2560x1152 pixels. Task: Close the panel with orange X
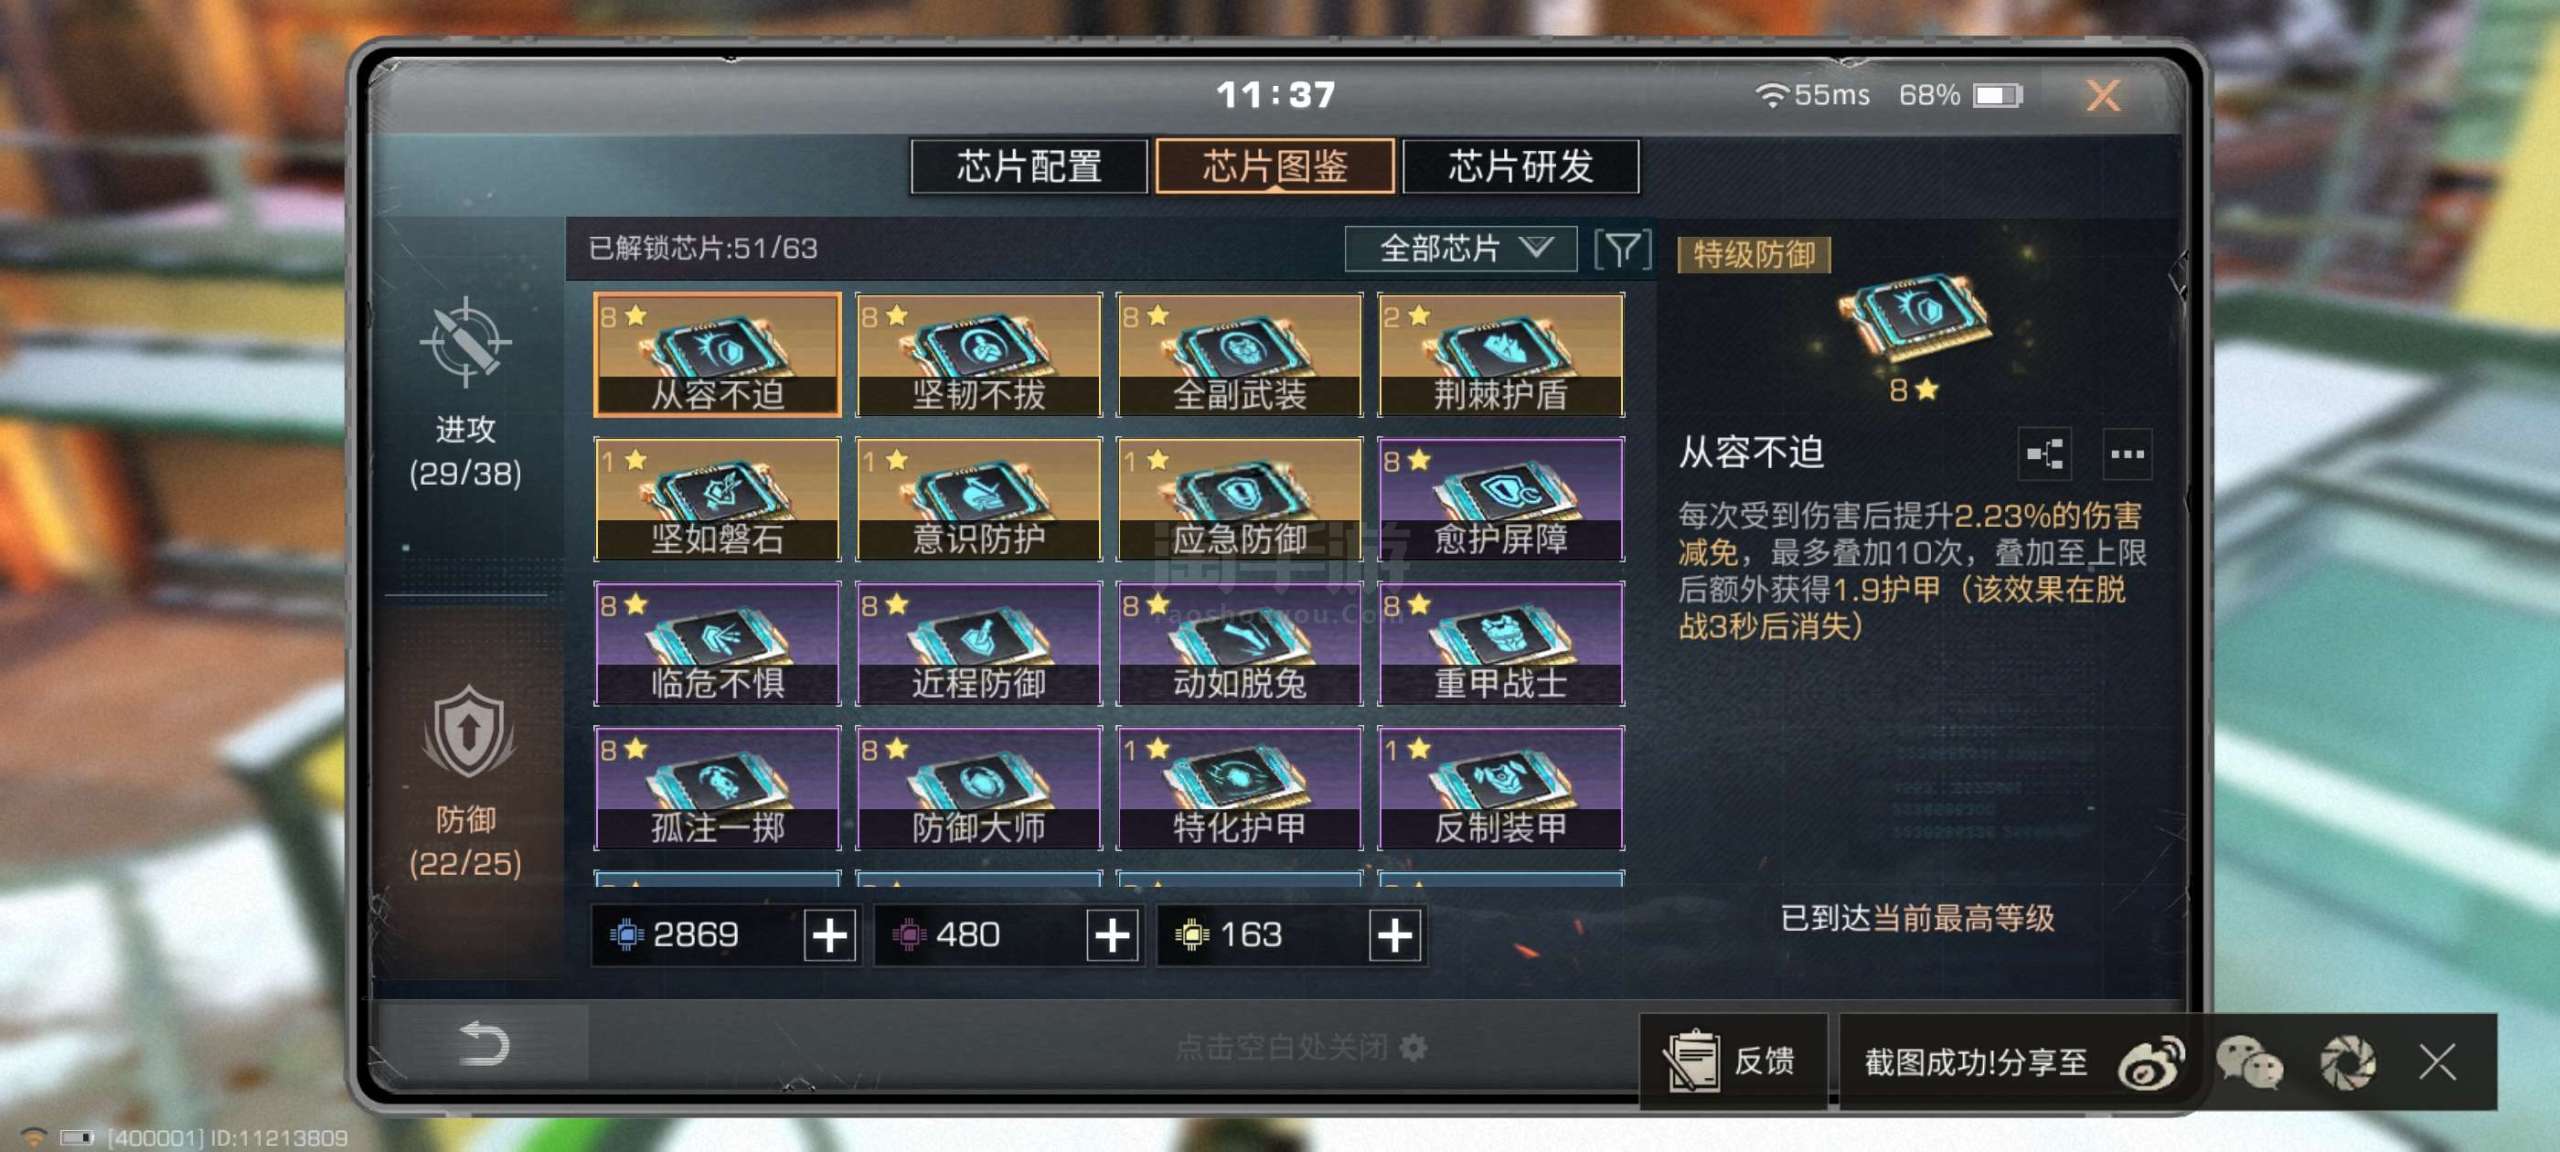click(2103, 95)
